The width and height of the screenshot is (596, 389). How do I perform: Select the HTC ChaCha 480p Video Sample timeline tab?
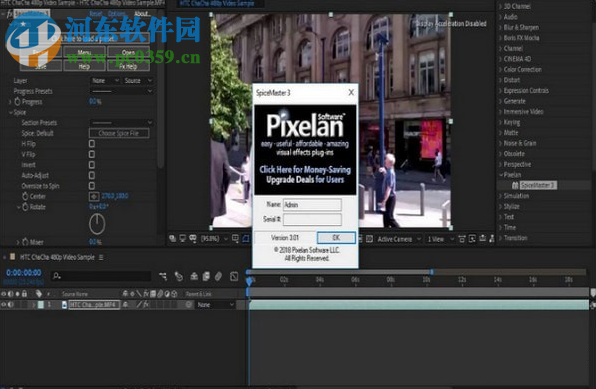tap(57, 257)
